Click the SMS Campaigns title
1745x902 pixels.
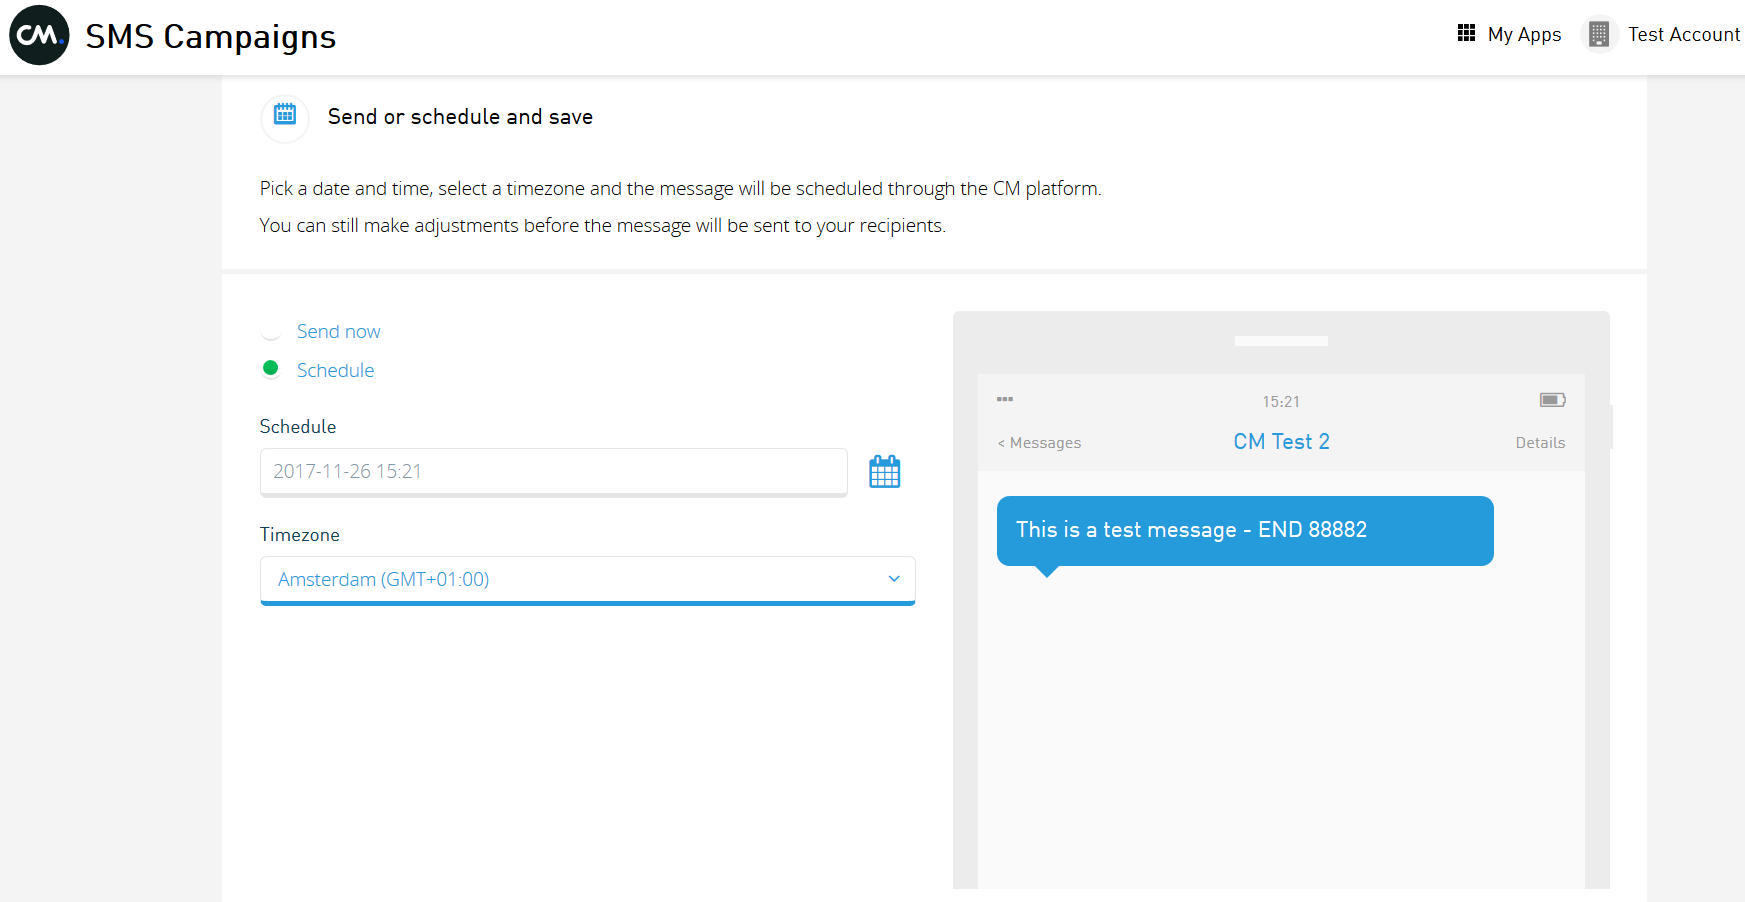point(211,37)
